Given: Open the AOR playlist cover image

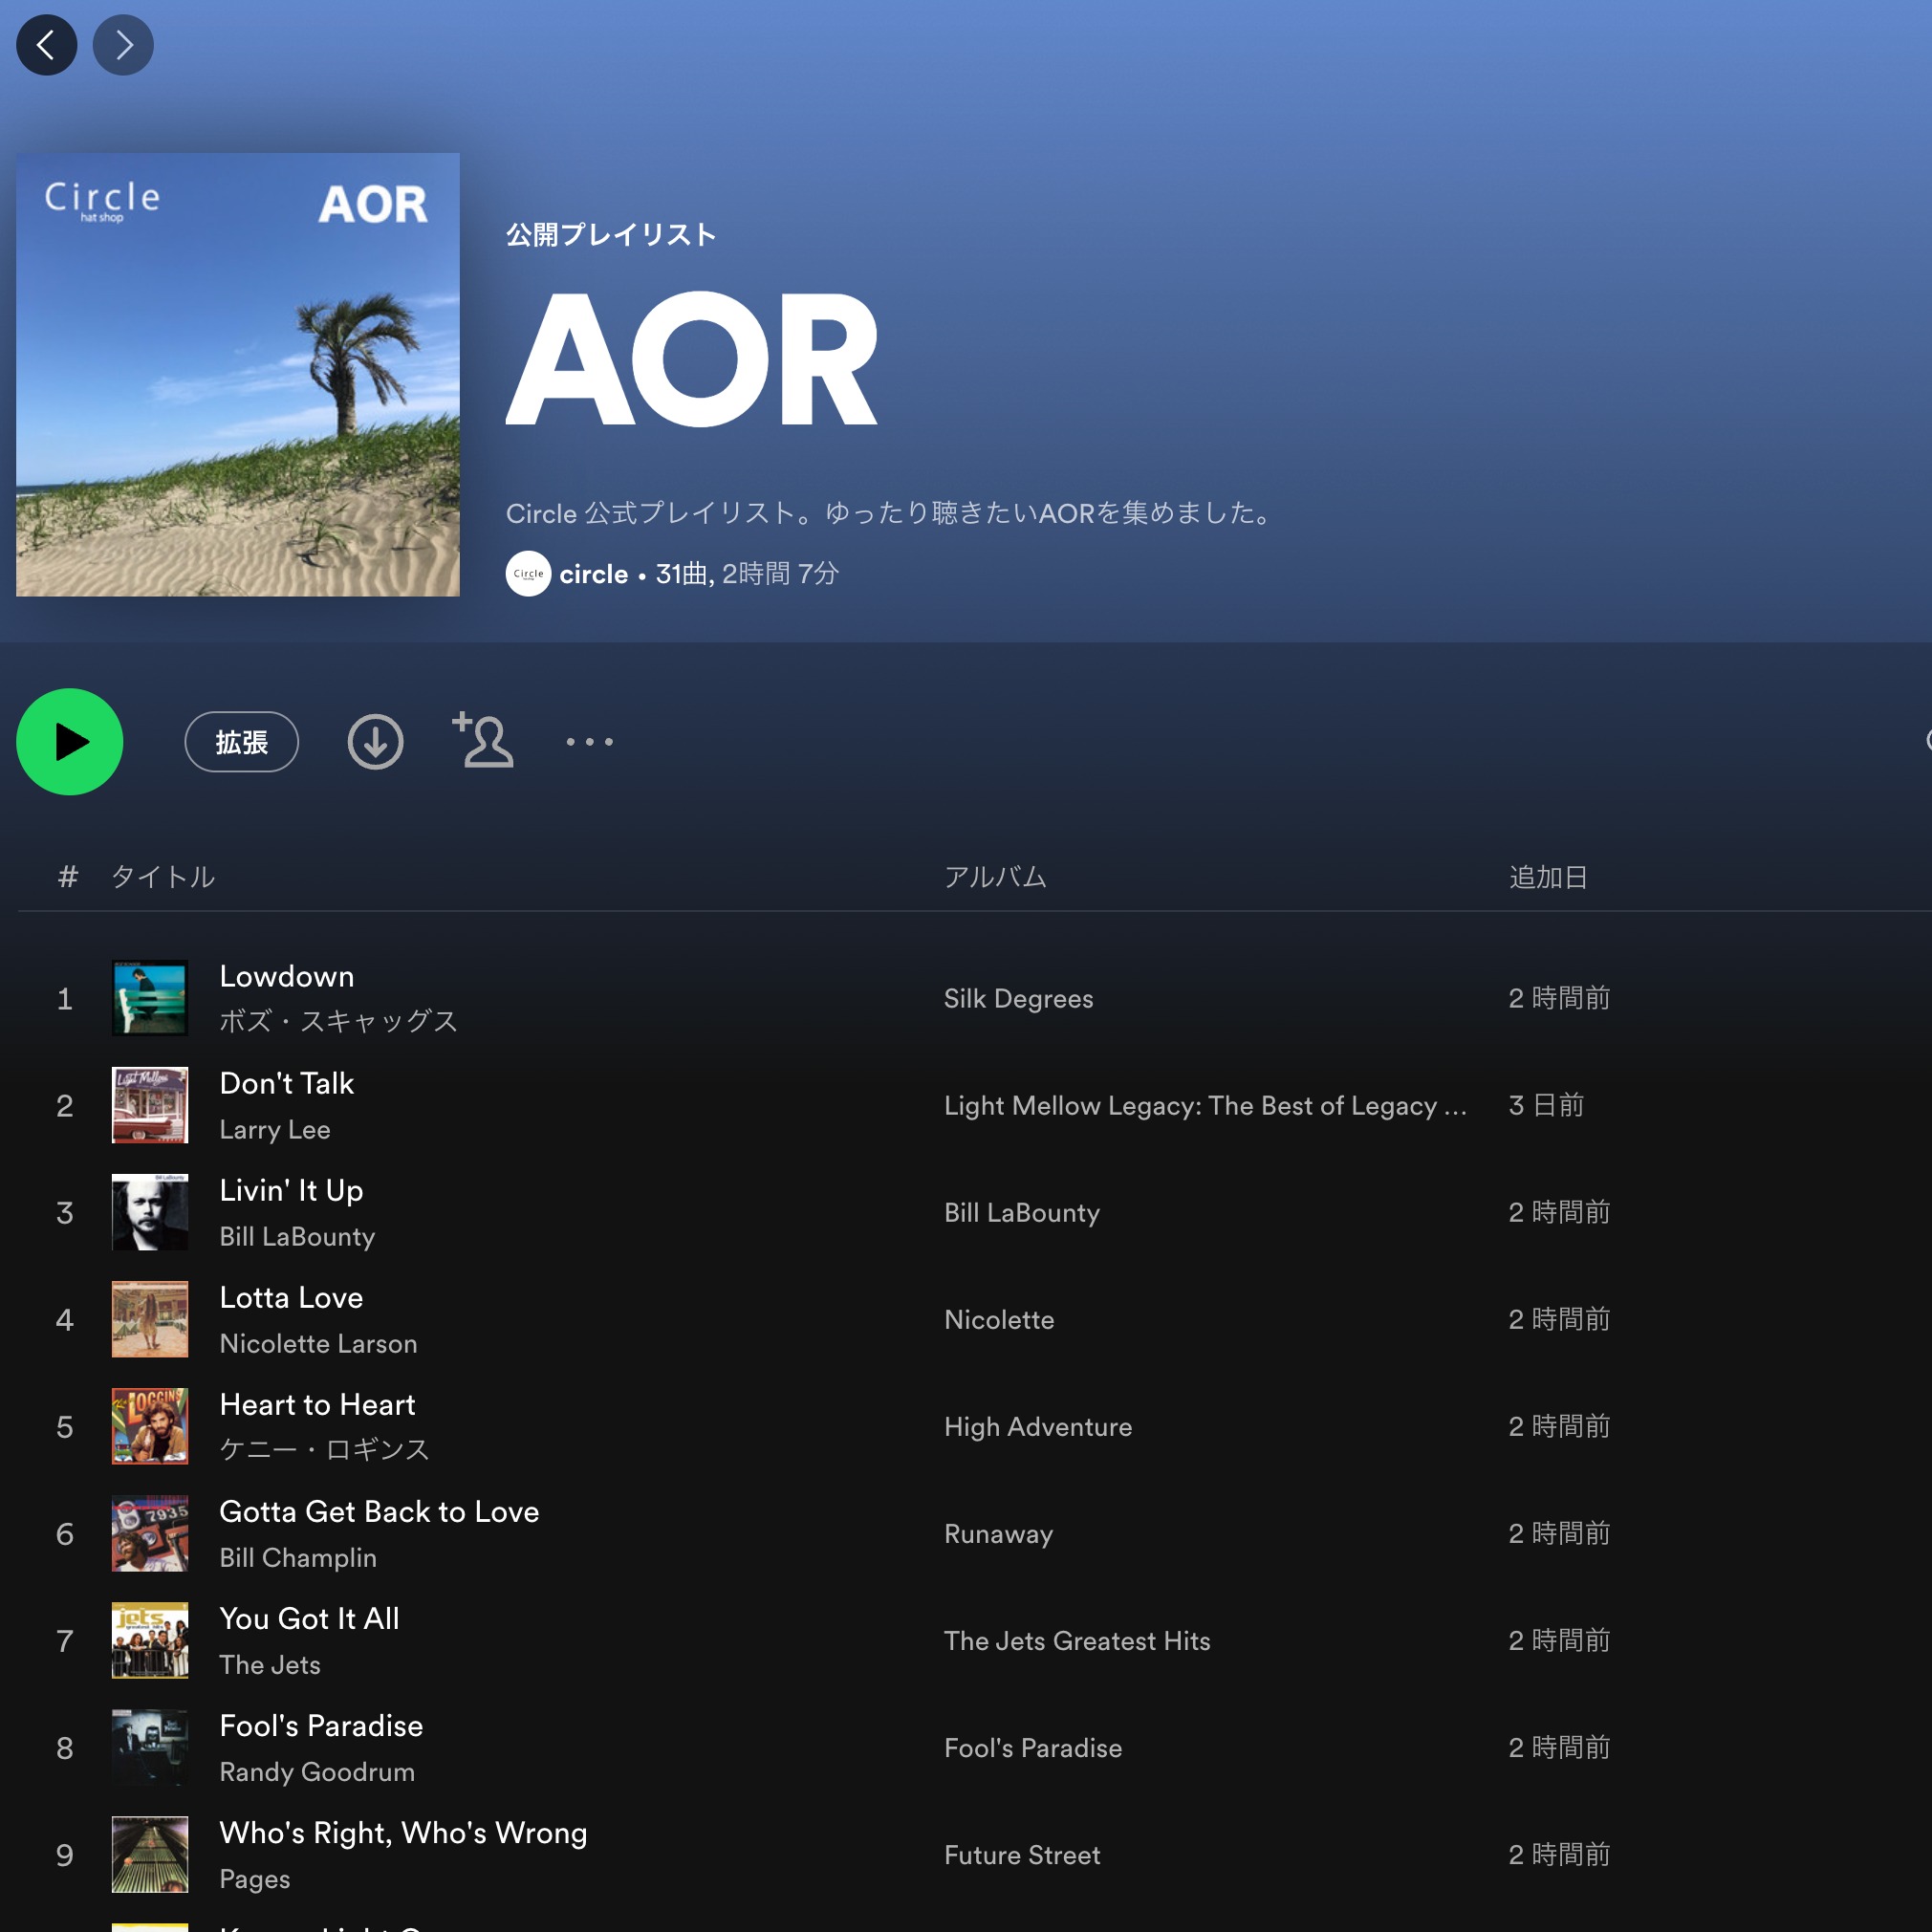Looking at the screenshot, I should tap(238, 375).
